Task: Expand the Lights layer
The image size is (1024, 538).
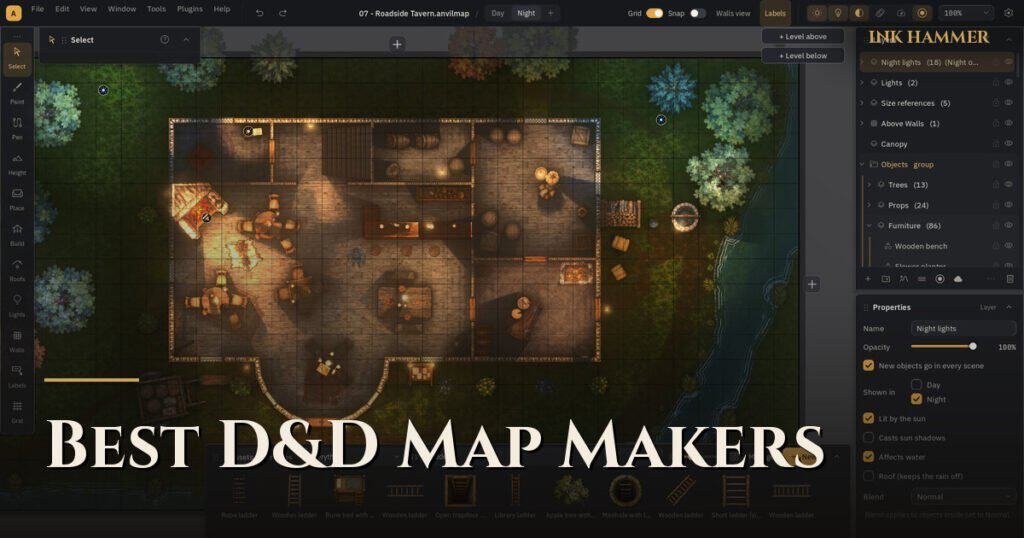Action: (x=862, y=83)
